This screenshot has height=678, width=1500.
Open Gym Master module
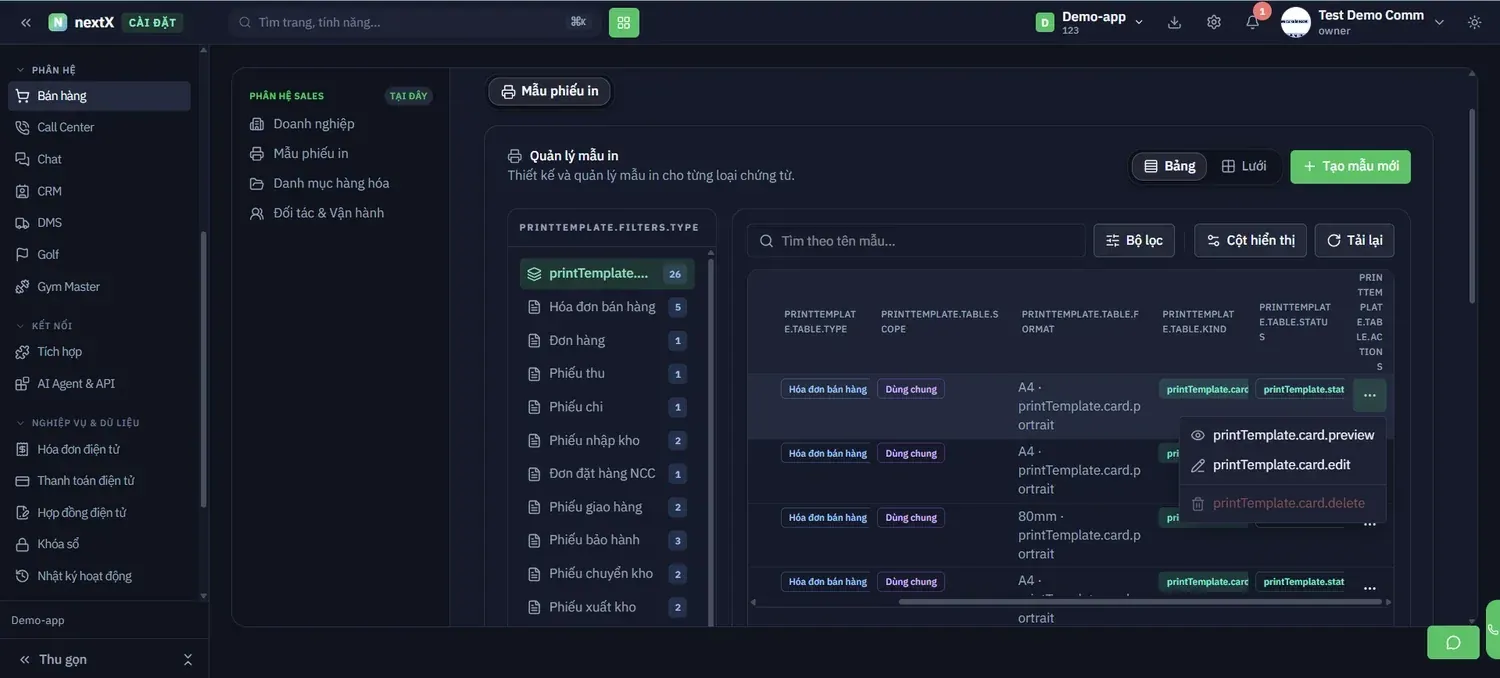pyautogui.click(x=99, y=286)
